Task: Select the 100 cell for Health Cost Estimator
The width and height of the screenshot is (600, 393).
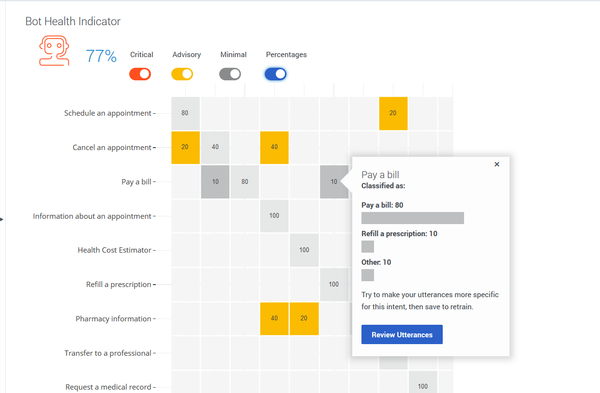Action: tap(304, 250)
